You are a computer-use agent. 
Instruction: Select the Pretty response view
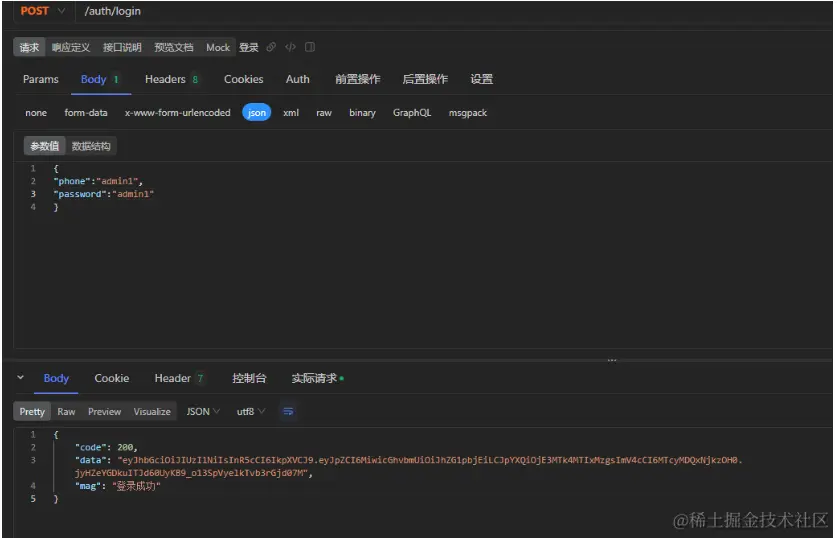pos(32,412)
